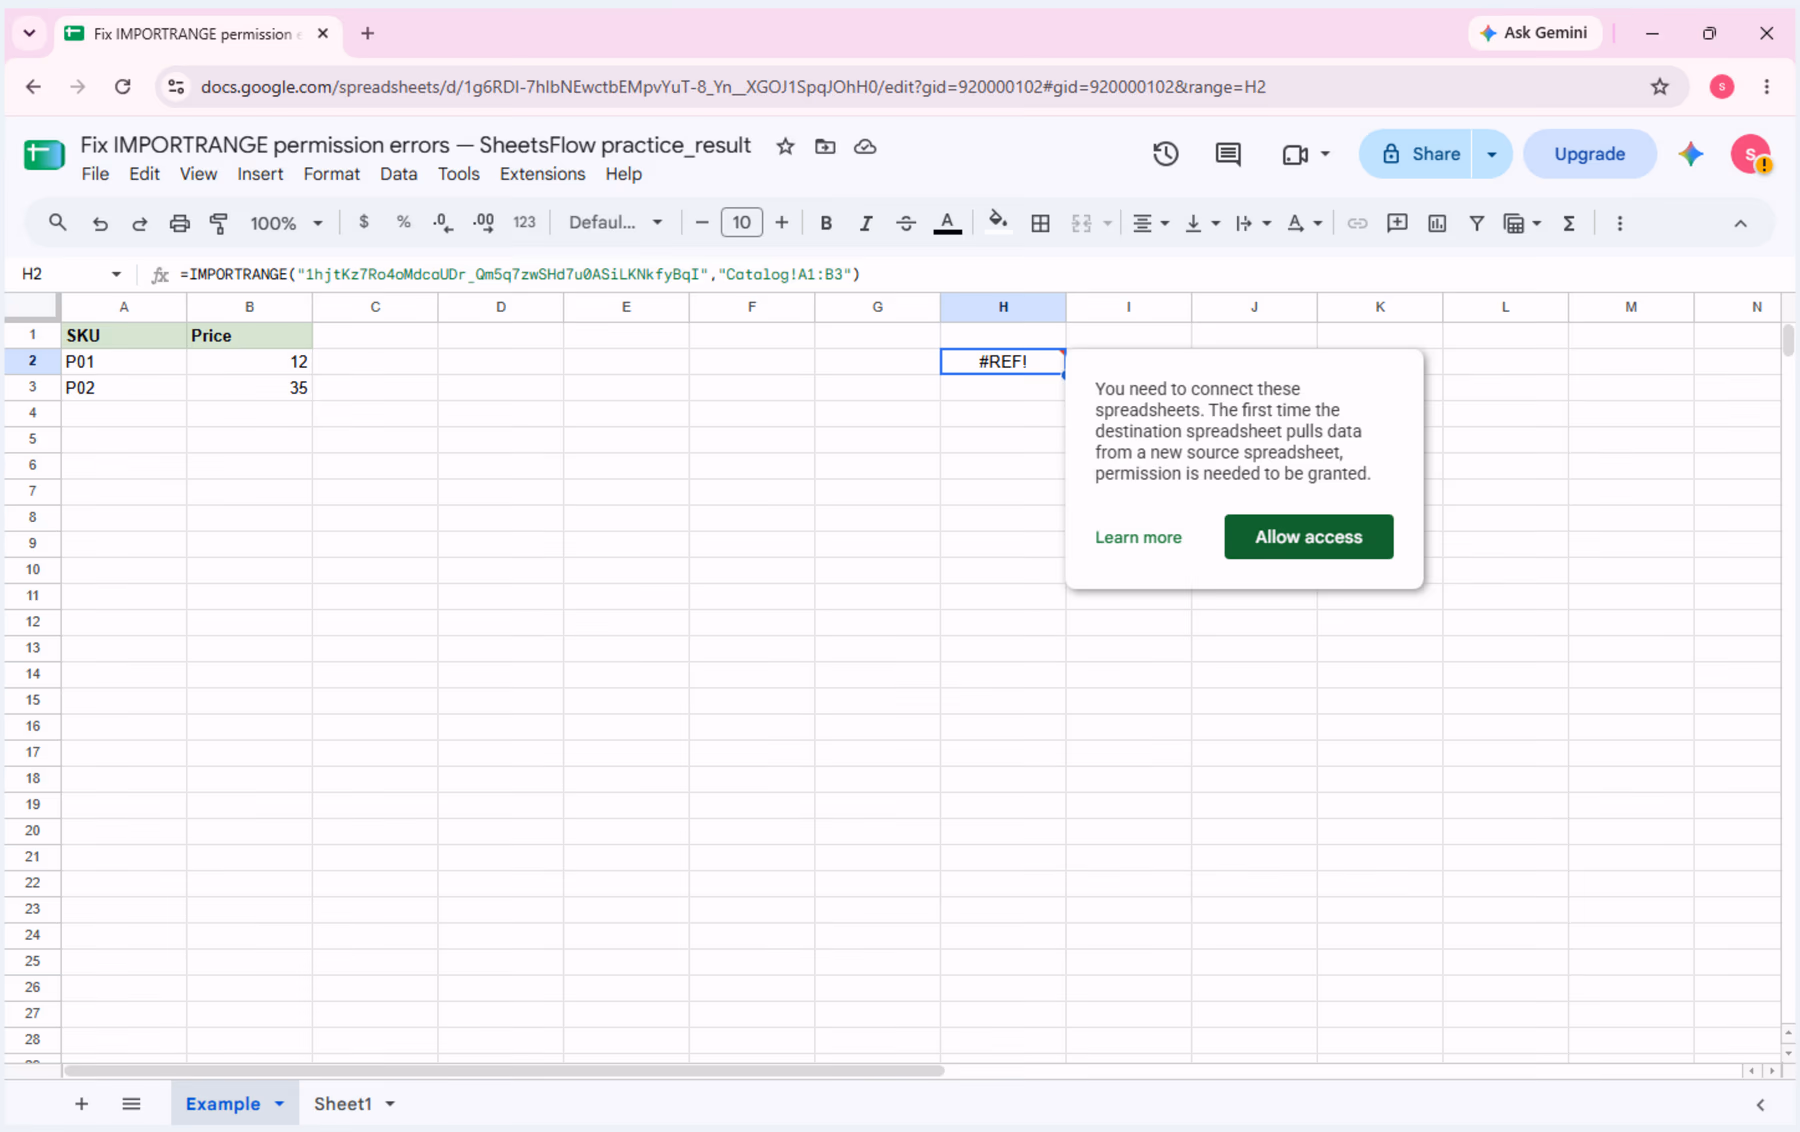Expand the merge cells dropdown arrow
Screen dimensions: 1800x1132
[1107, 223]
